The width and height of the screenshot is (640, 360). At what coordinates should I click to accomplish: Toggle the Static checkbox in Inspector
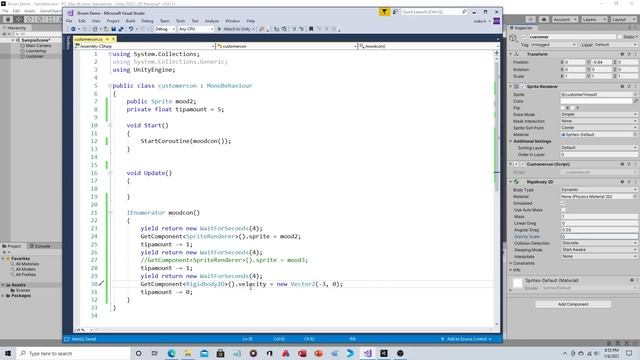tap(620, 37)
